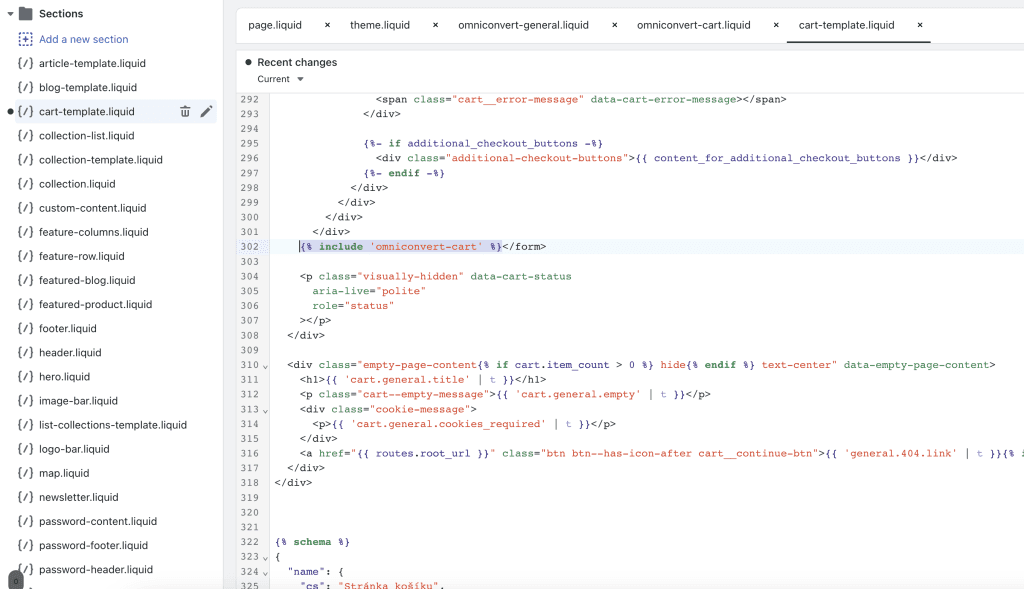Click the code icon next to hero.liquid
Viewport: 1024px width, 589px height.
pyautogui.click(x=25, y=376)
